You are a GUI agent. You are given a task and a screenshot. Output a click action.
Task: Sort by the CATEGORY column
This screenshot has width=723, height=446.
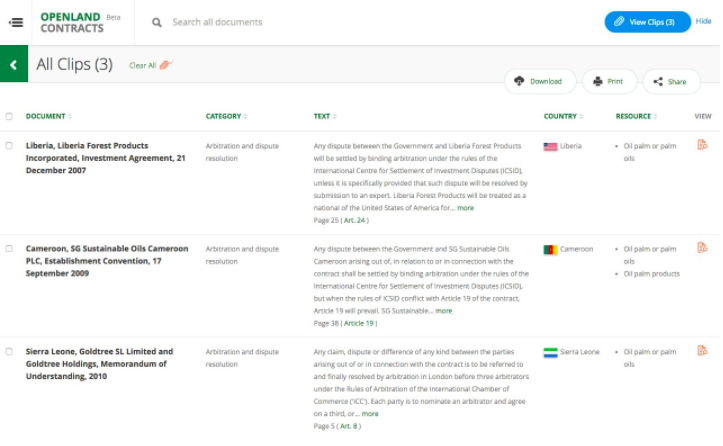point(226,116)
